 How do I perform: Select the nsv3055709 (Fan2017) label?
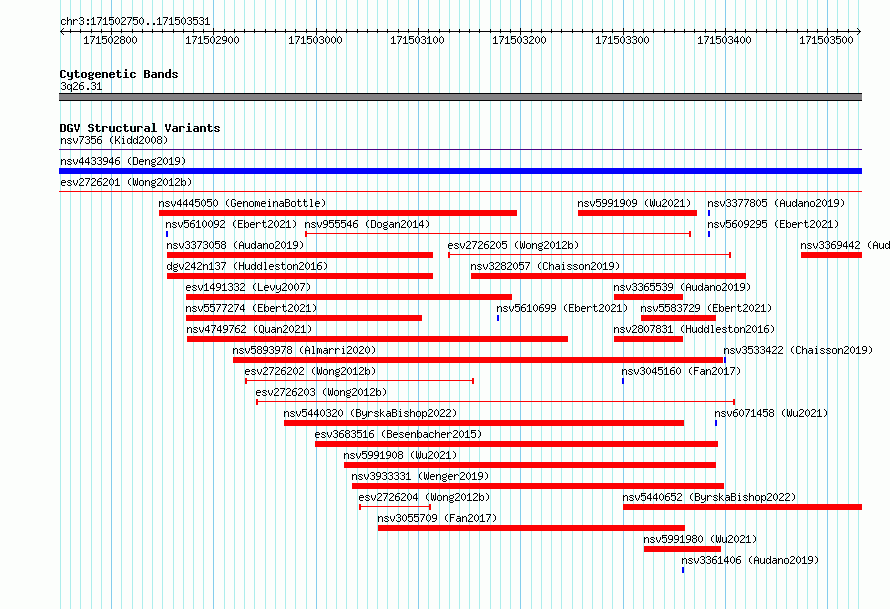click(x=437, y=518)
